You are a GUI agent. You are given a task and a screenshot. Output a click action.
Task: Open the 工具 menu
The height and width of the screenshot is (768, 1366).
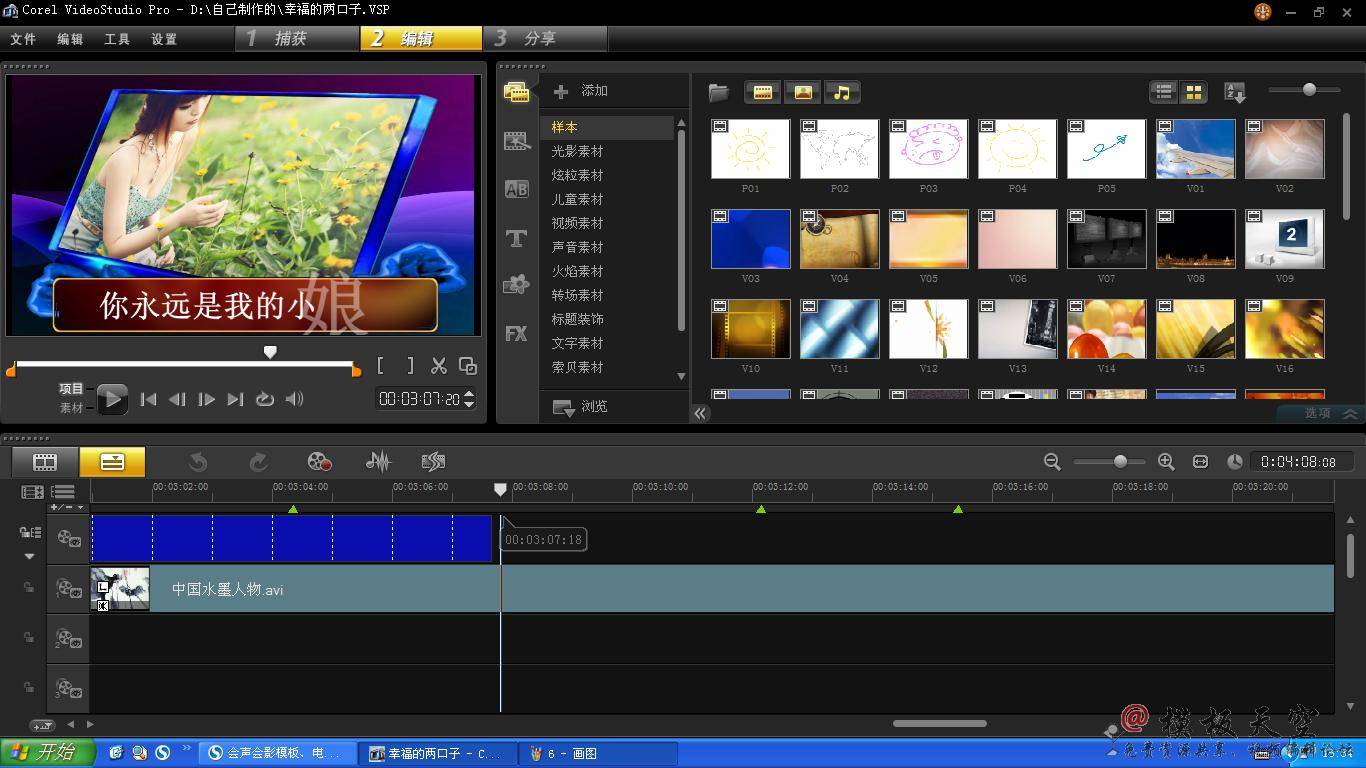117,39
